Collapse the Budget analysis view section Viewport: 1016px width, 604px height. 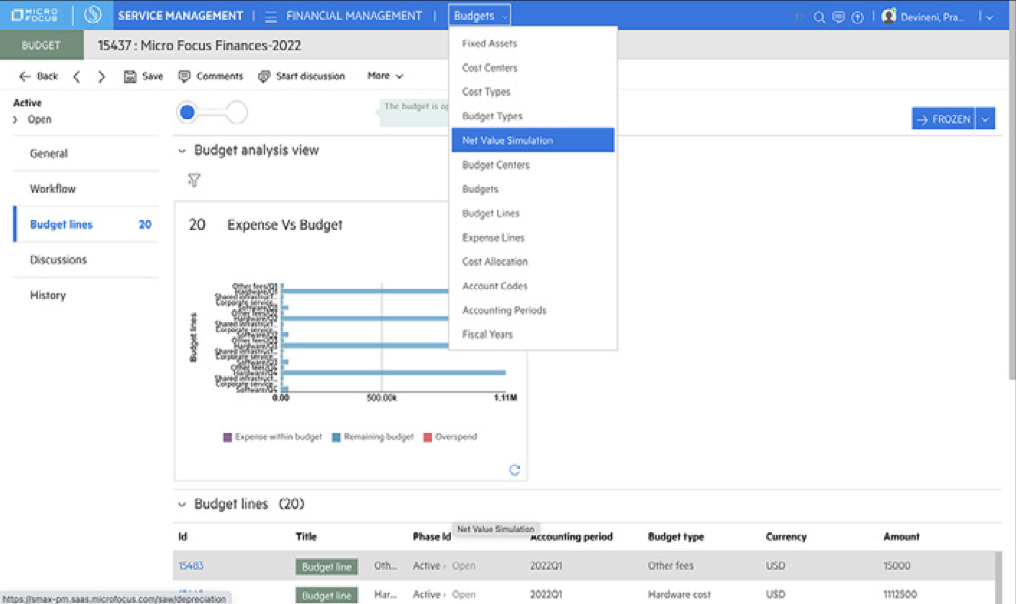click(182, 150)
